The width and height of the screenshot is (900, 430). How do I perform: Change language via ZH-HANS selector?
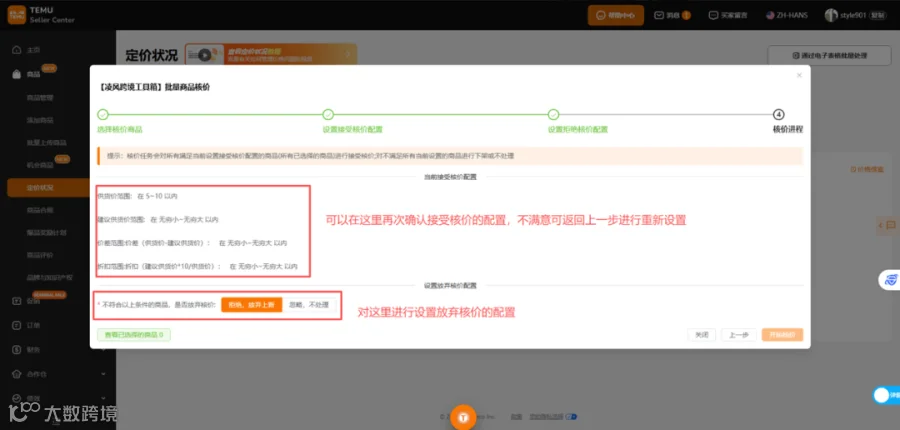click(786, 16)
